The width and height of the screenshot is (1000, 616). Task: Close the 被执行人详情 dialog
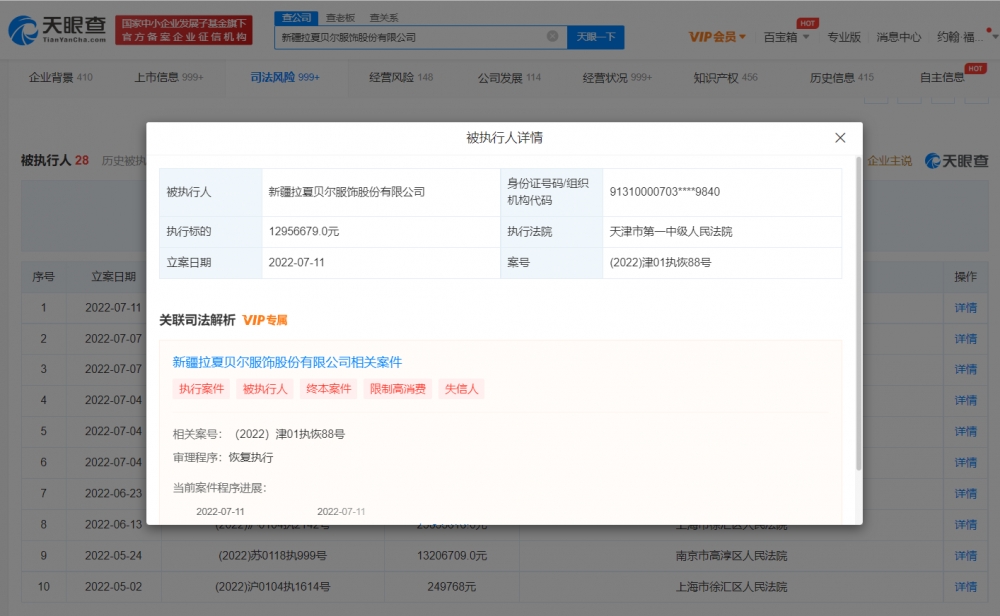point(840,138)
